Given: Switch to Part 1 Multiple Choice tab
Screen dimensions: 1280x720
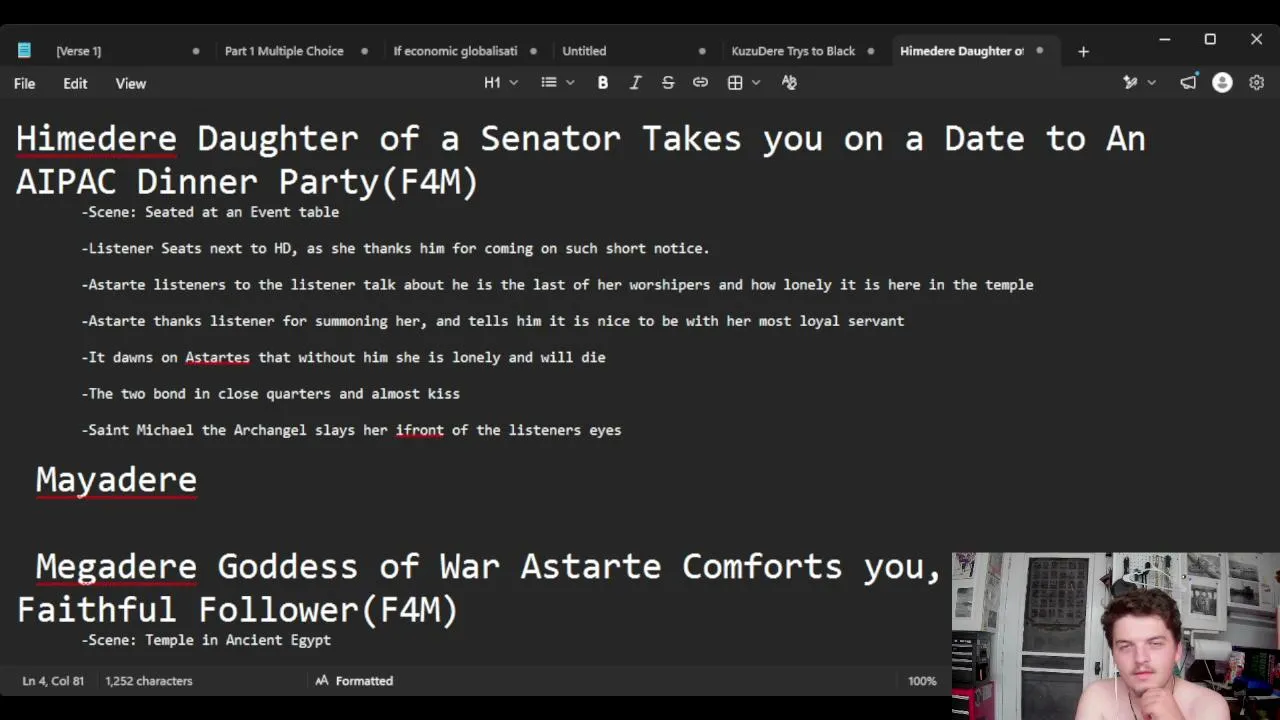Looking at the screenshot, I should (284, 51).
